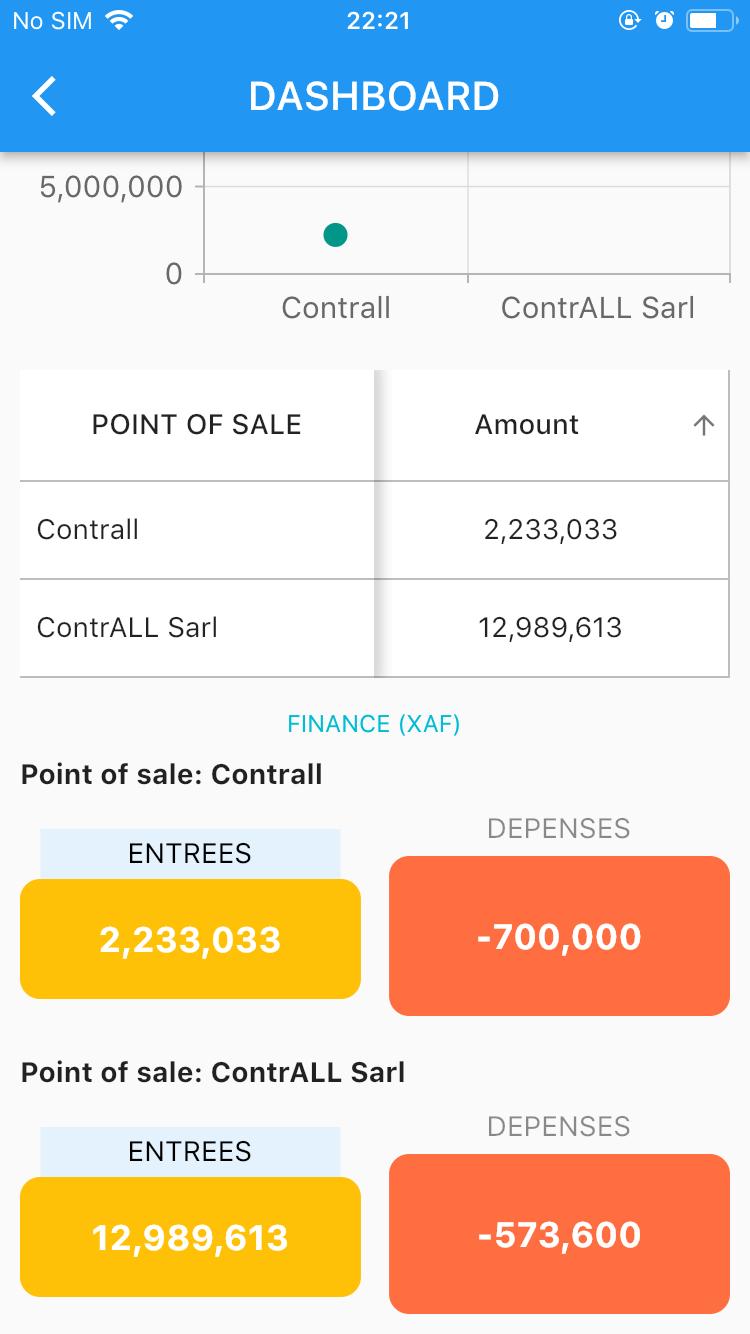Tap the alarm clock status icon
The image size is (750, 1334).
click(x=664, y=21)
